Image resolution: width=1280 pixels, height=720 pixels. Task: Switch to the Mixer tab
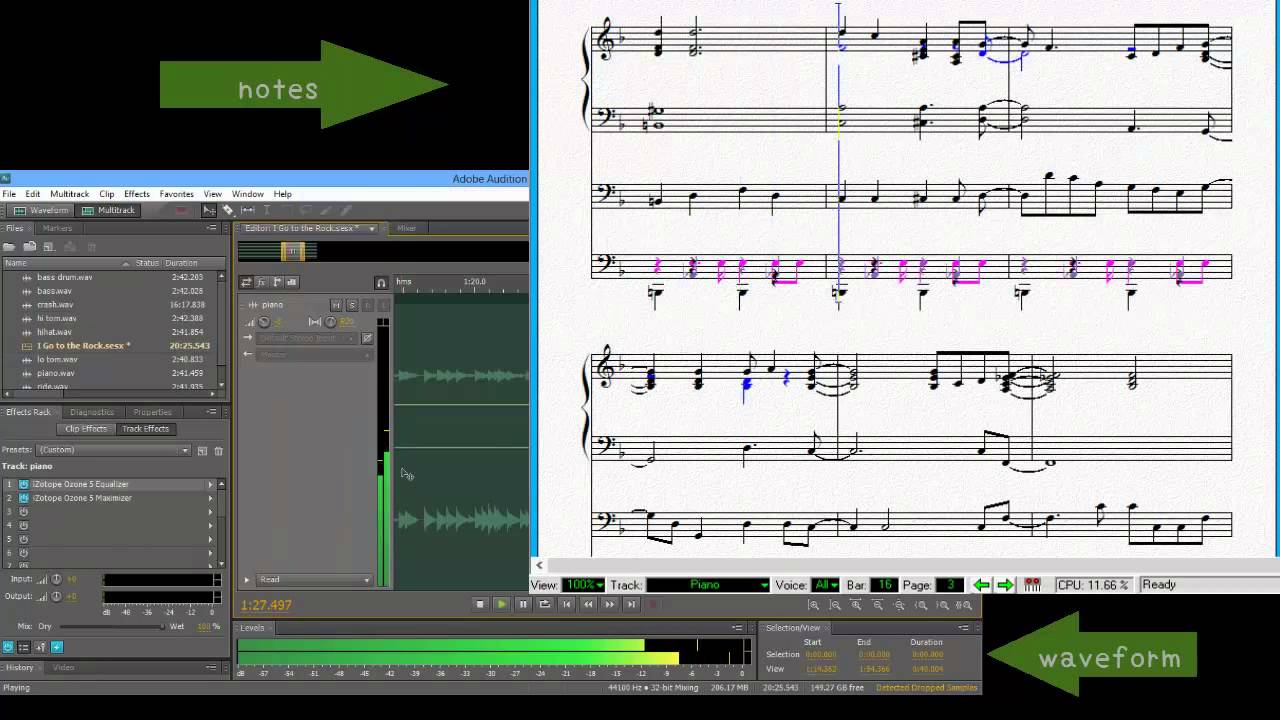[x=406, y=228]
